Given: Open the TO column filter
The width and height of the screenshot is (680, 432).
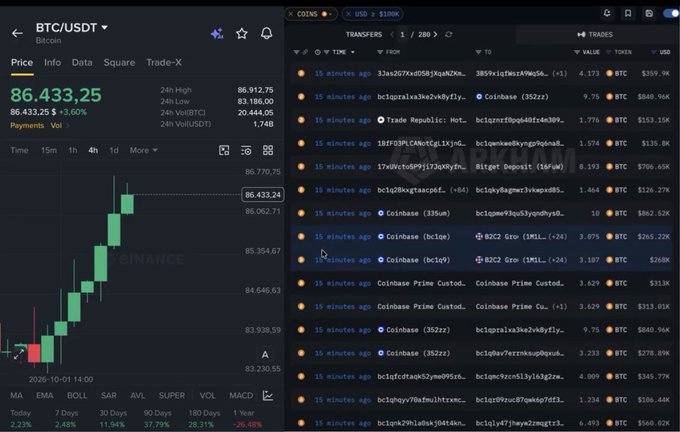Looking at the screenshot, I should [x=478, y=52].
